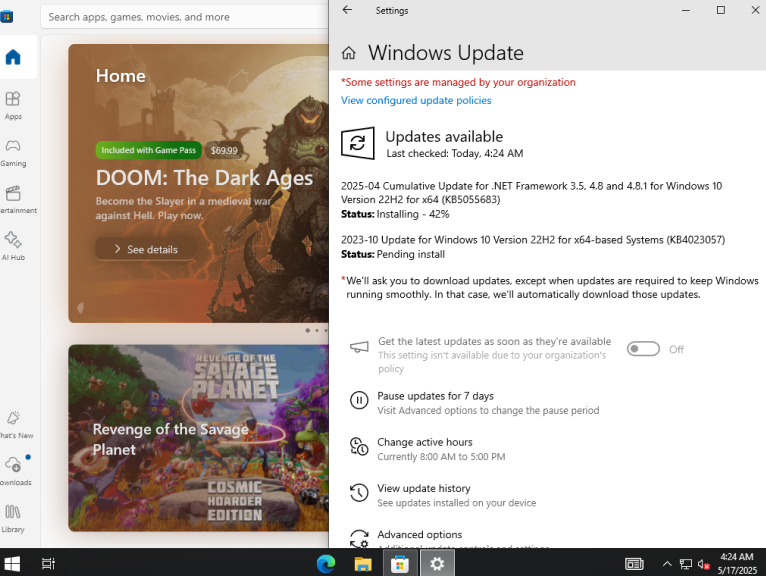The height and width of the screenshot is (576, 766).
Task: Click Settings gear on taskbar
Action: (437, 564)
